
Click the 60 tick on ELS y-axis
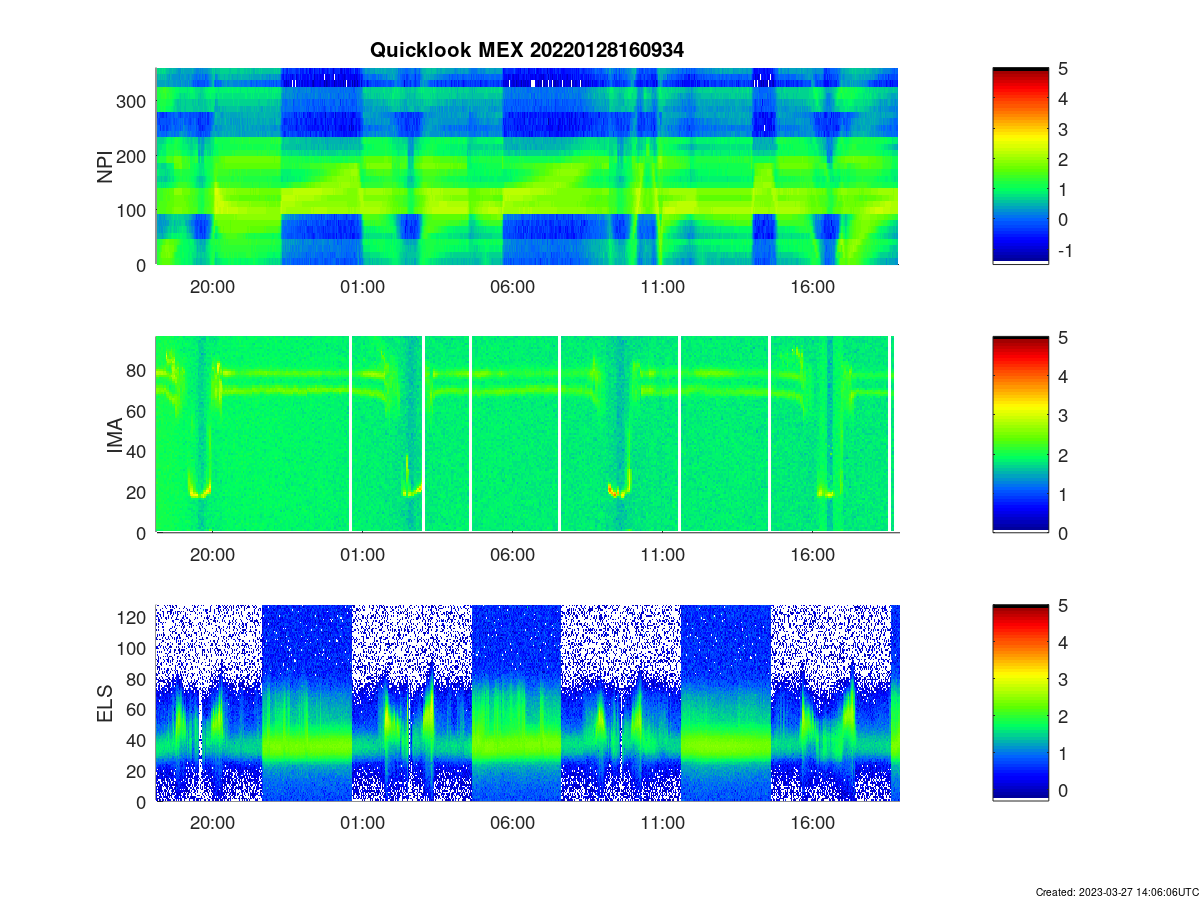(138, 710)
